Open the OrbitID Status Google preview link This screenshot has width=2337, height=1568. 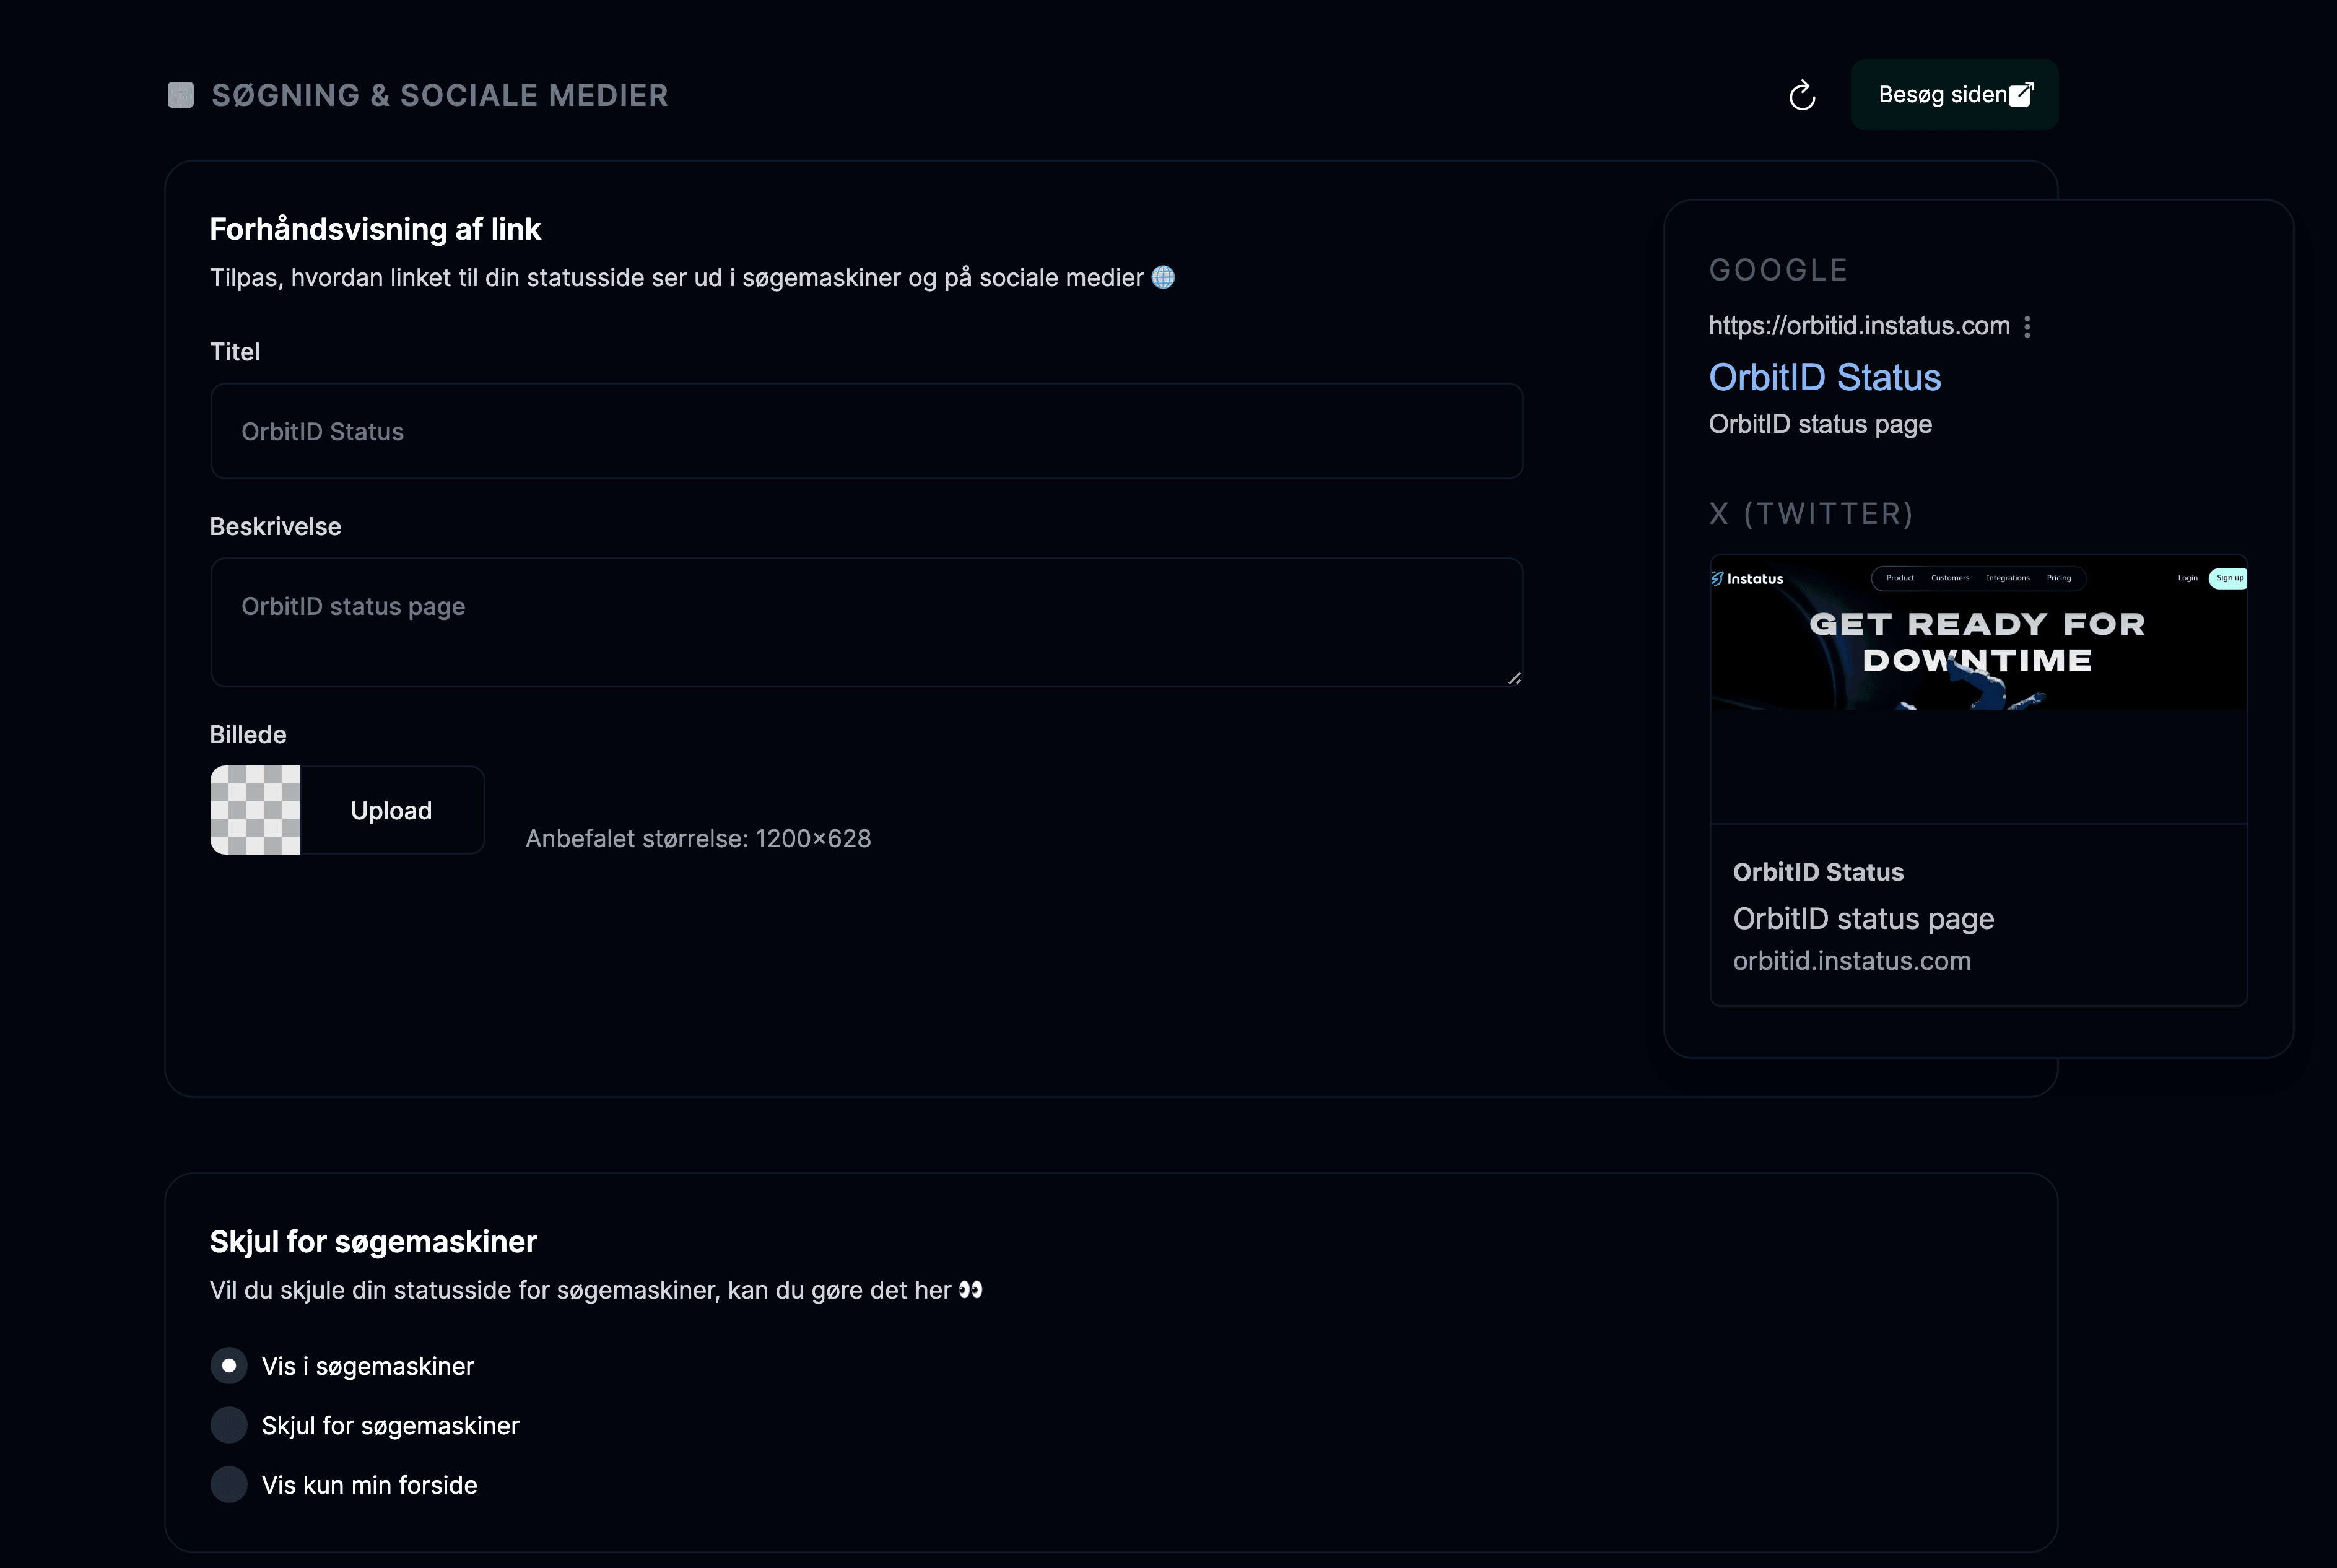[1825, 377]
